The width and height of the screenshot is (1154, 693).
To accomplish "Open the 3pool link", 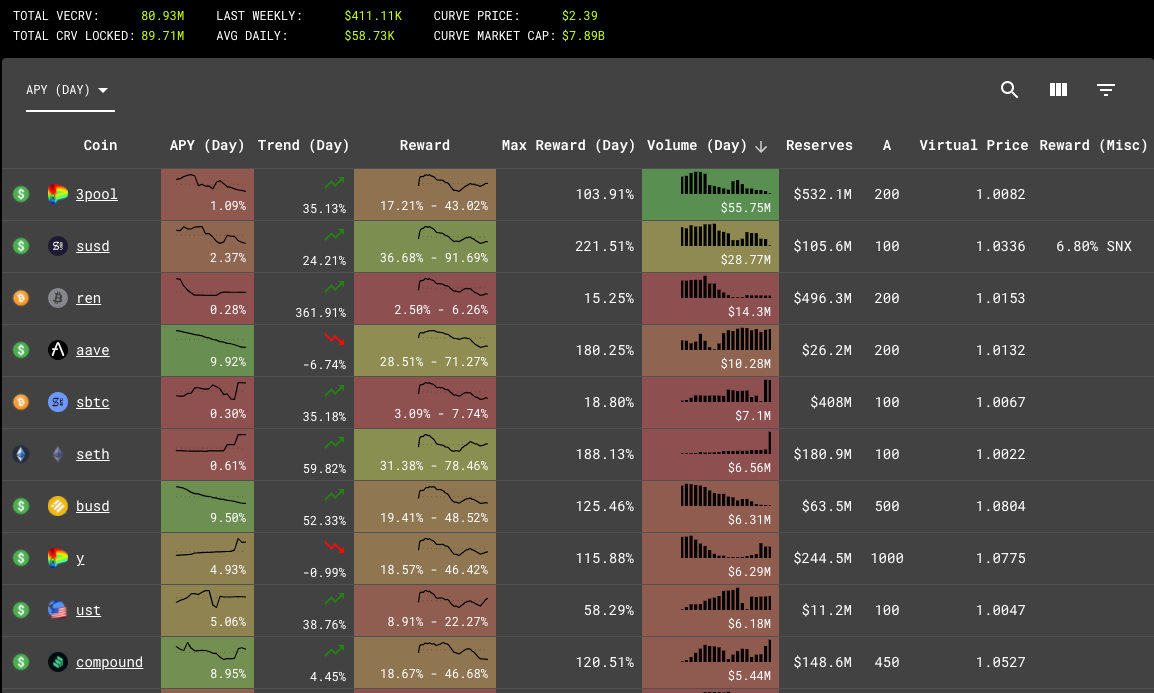I will pos(96,194).
